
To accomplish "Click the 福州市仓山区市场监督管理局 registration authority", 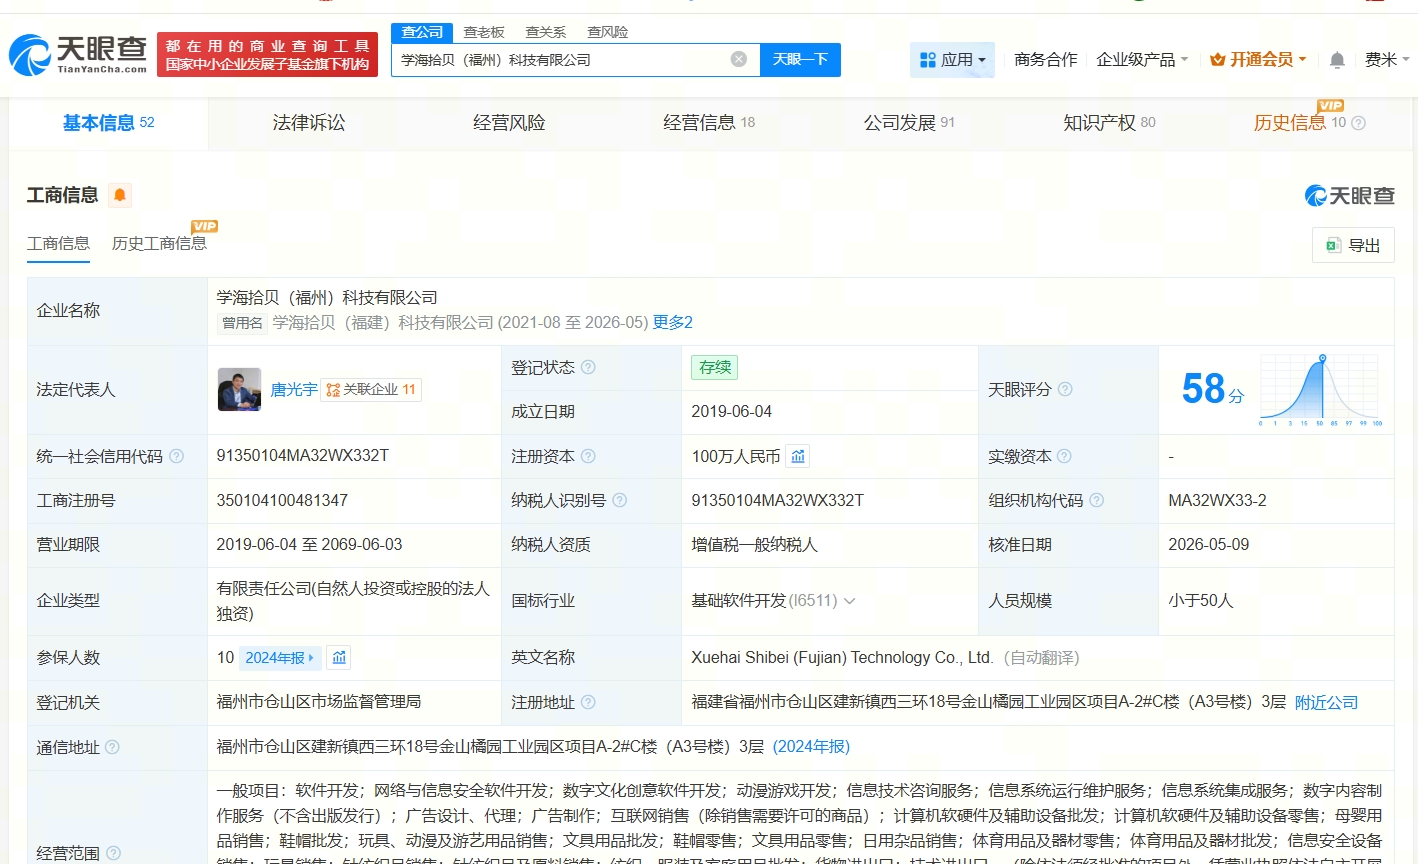I will coord(318,702).
